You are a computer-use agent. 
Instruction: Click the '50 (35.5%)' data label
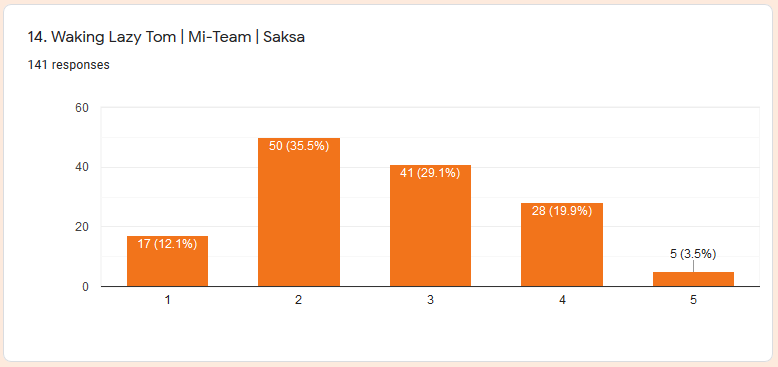tap(299, 146)
